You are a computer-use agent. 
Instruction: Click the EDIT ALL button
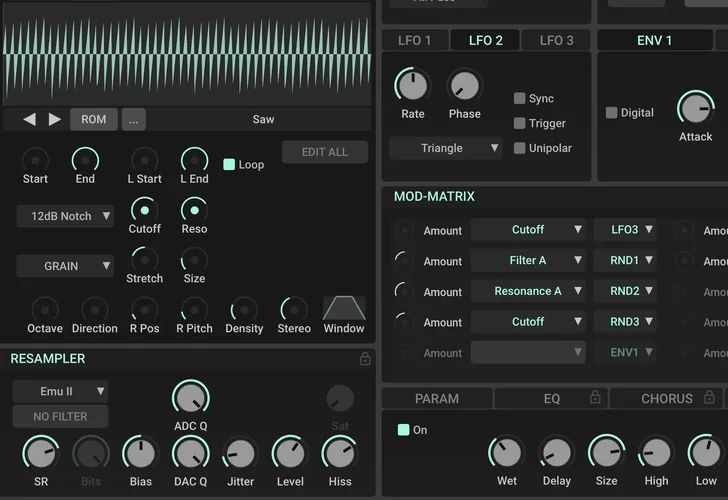click(325, 152)
